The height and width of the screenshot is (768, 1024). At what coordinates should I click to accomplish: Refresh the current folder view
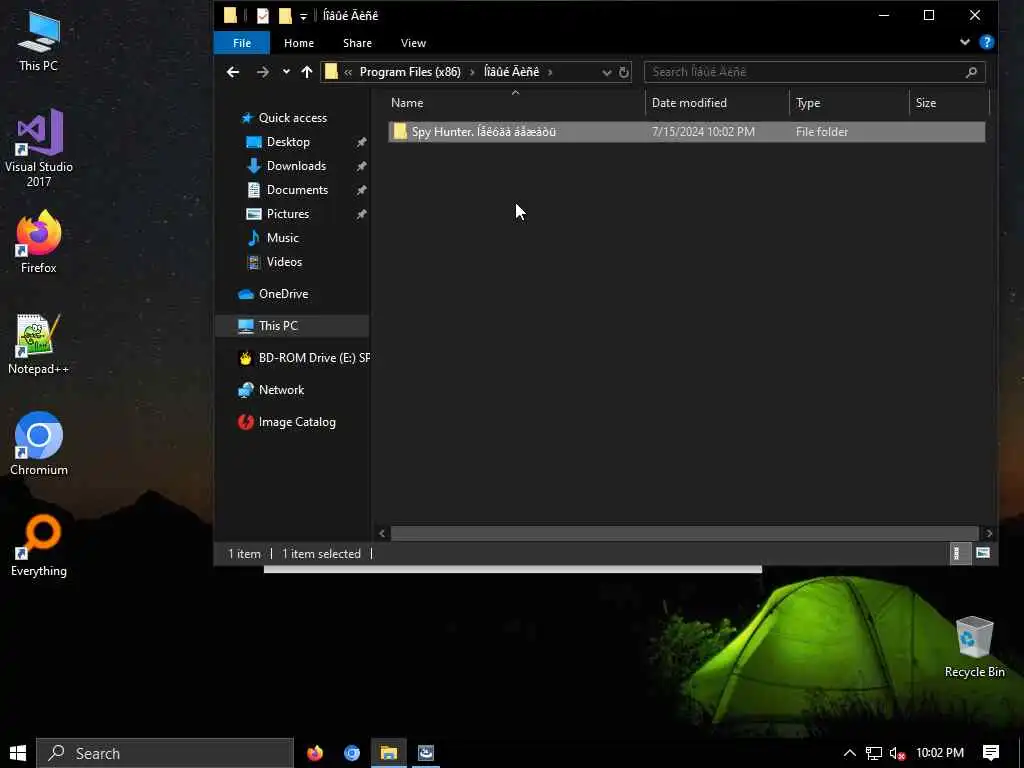(624, 72)
